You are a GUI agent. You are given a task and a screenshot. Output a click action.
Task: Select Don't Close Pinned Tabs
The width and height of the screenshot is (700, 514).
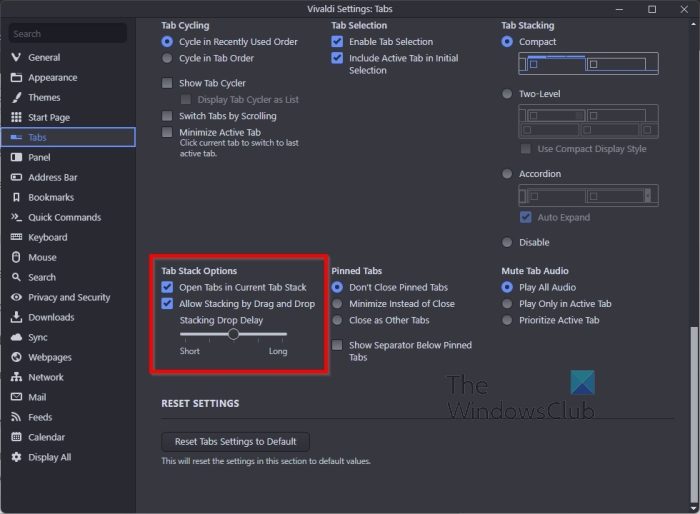pyautogui.click(x=337, y=287)
